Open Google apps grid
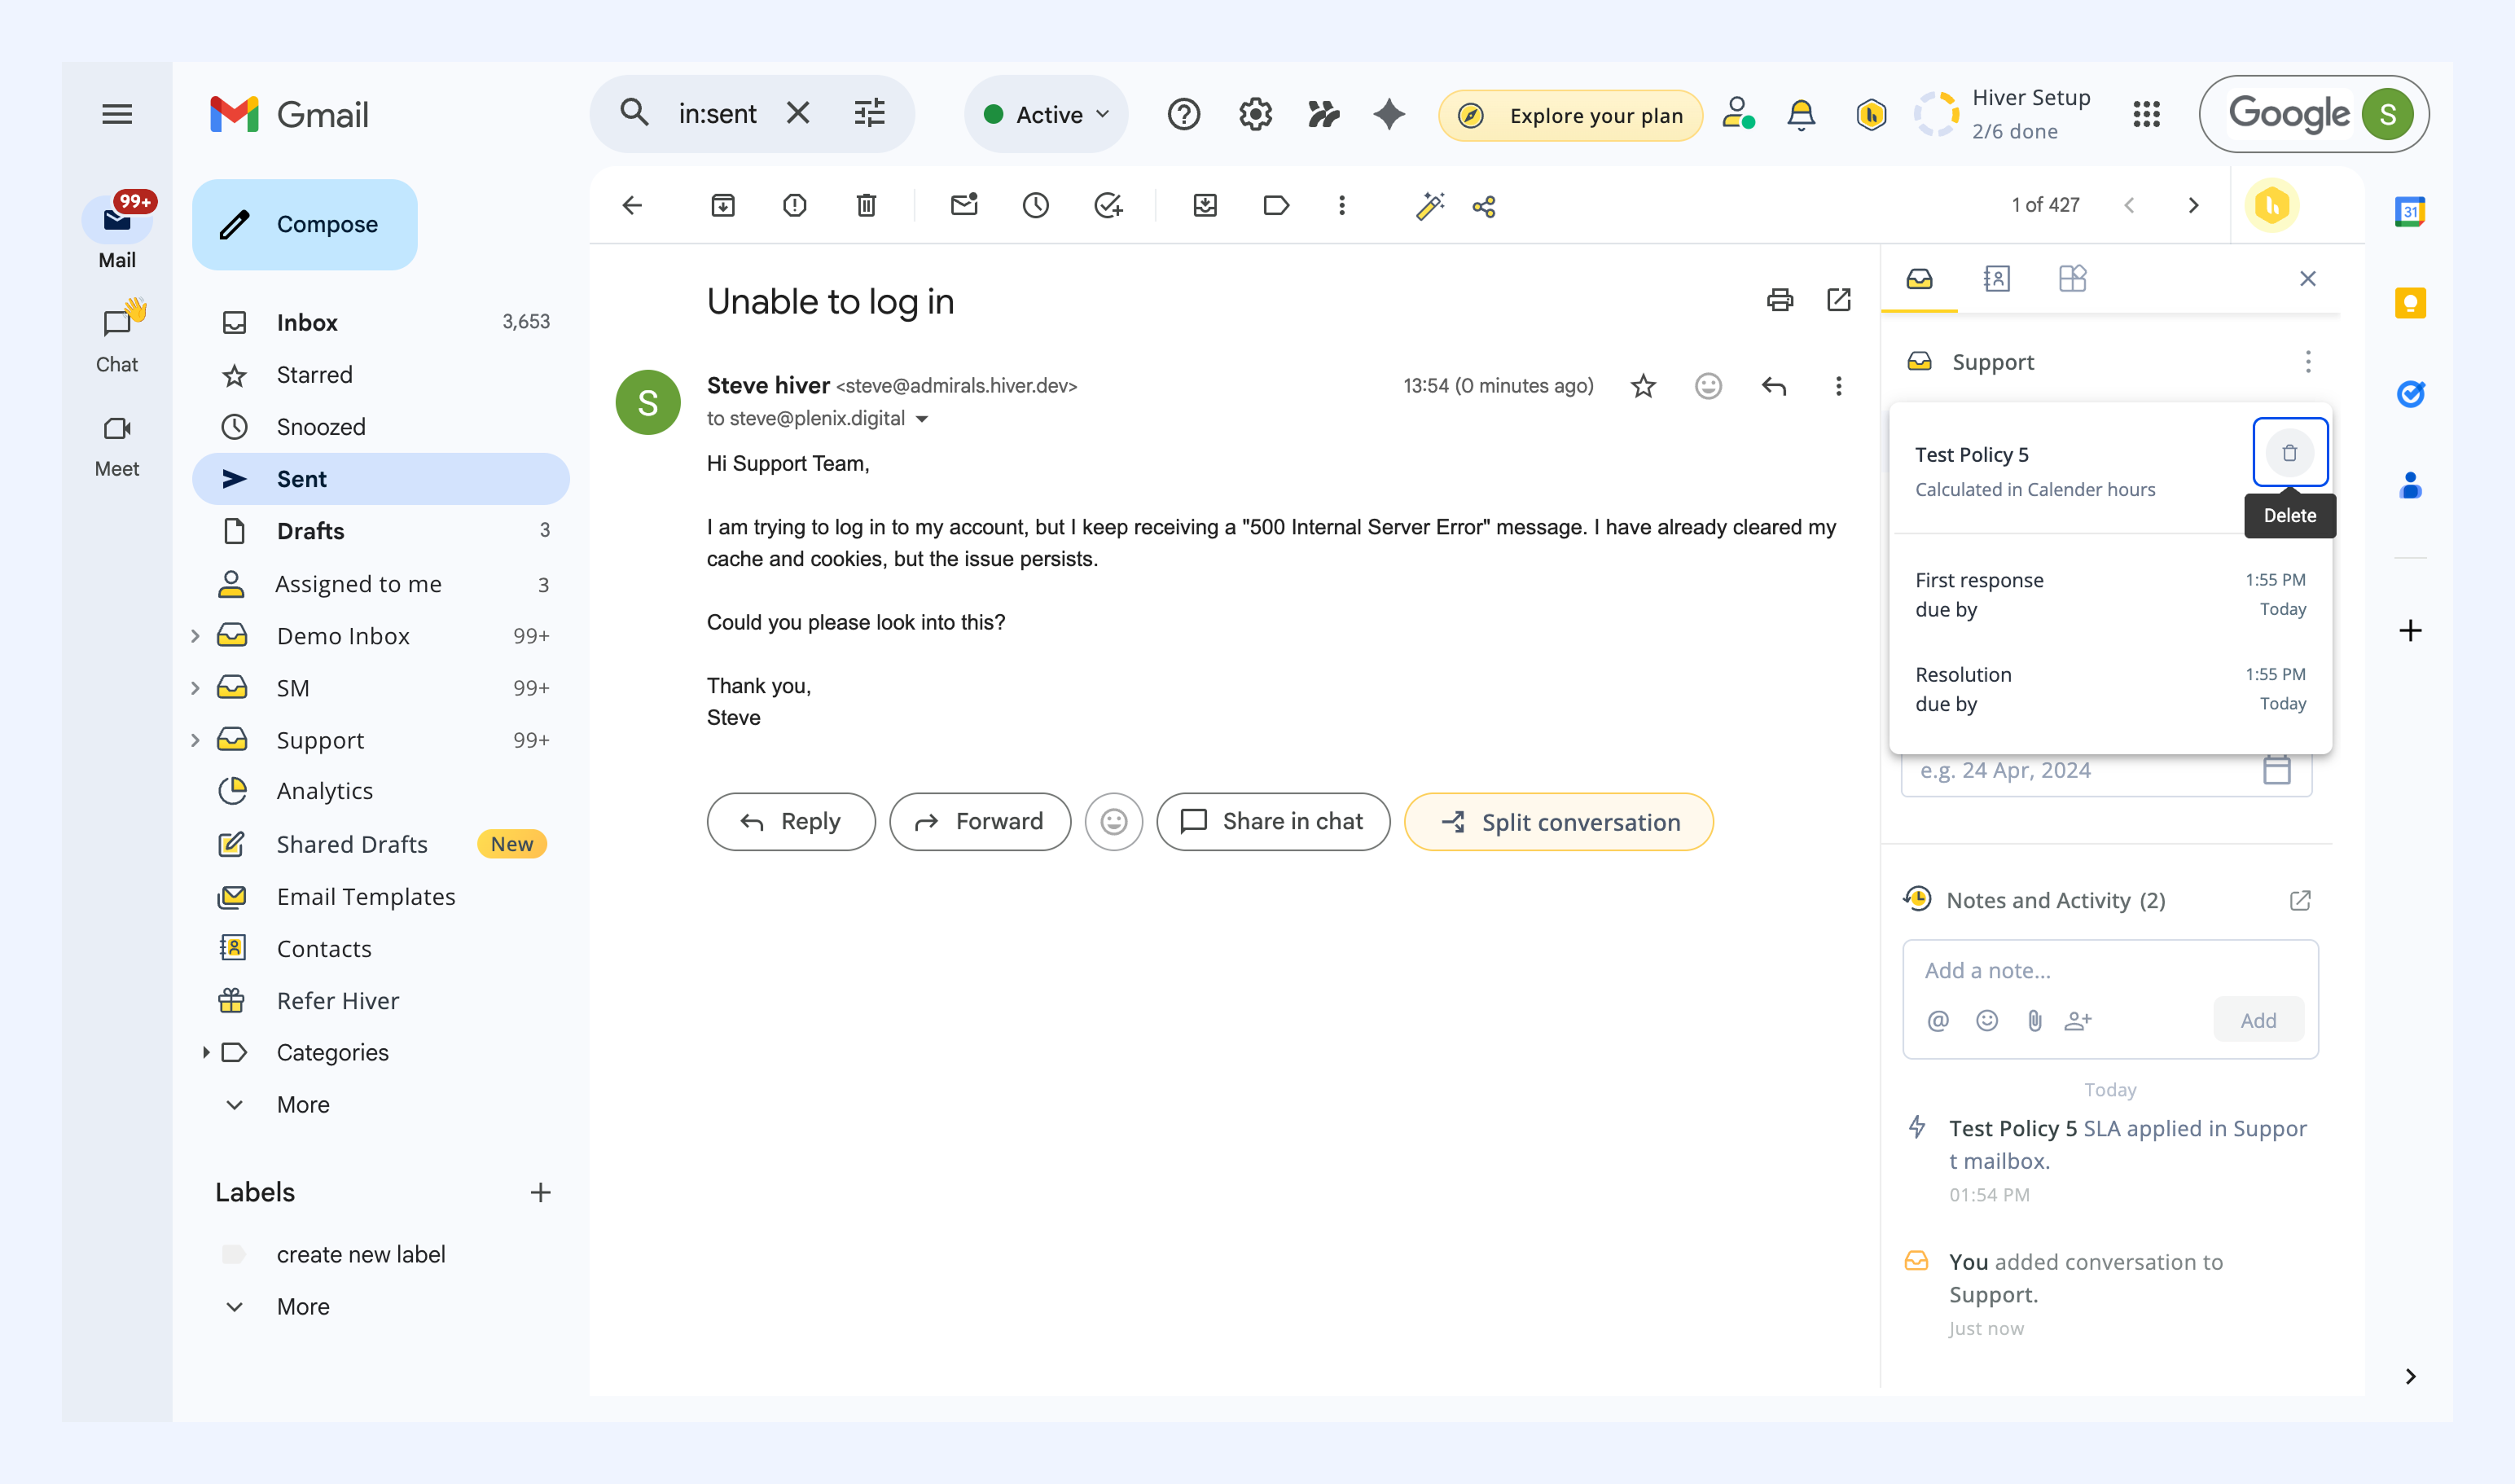The height and width of the screenshot is (1484, 2515). (2146, 114)
